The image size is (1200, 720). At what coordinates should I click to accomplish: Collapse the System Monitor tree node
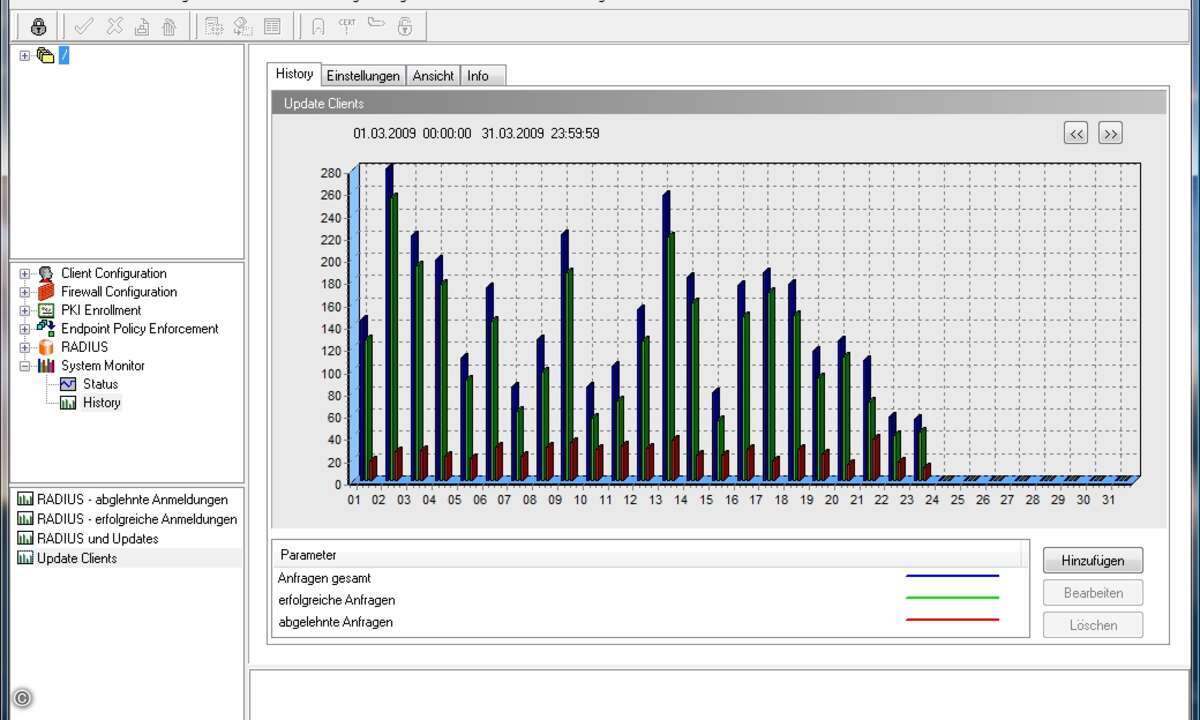click(x=25, y=366)
